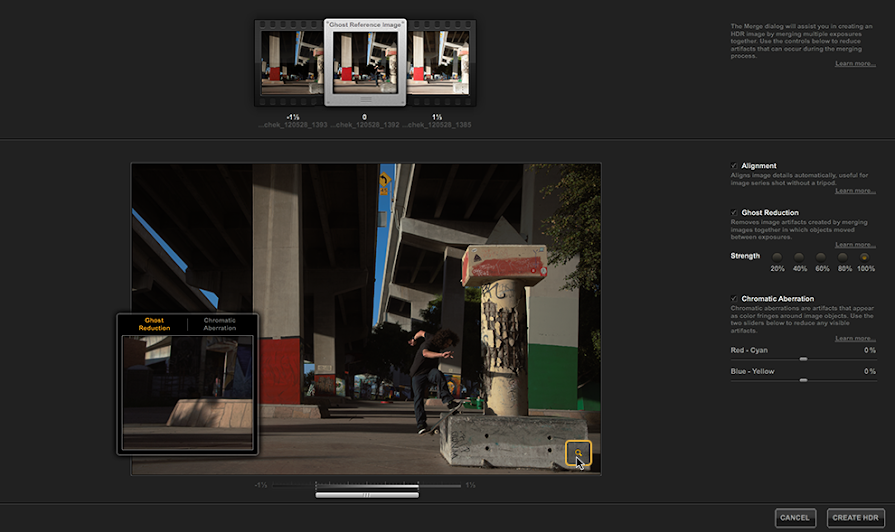This screenshot has height=532, width=895.
Task: Set ghost reduction strength to 60%
Action: (821, 257)
